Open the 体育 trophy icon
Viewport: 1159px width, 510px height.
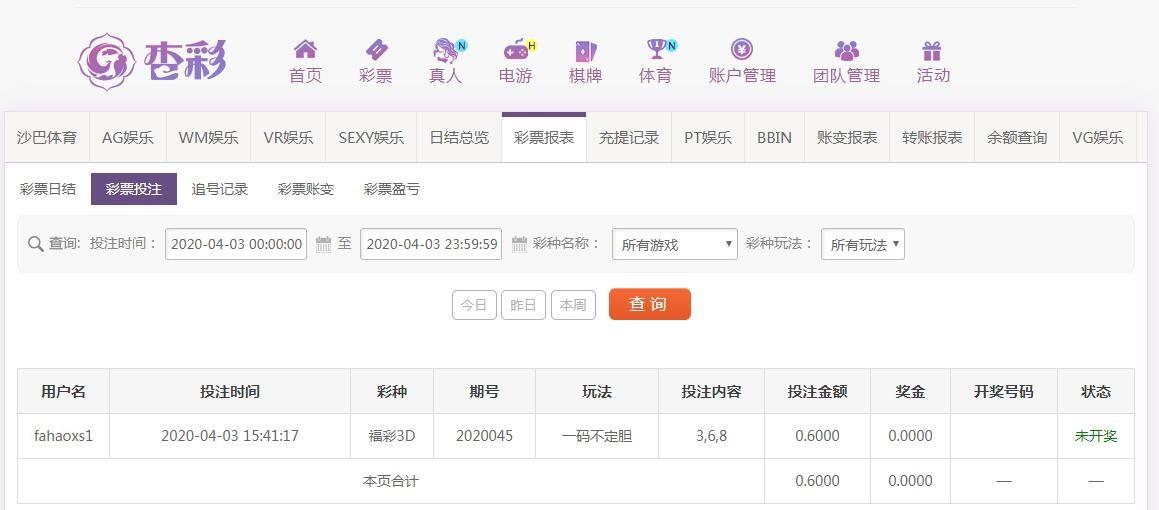(x=656, y=50)
